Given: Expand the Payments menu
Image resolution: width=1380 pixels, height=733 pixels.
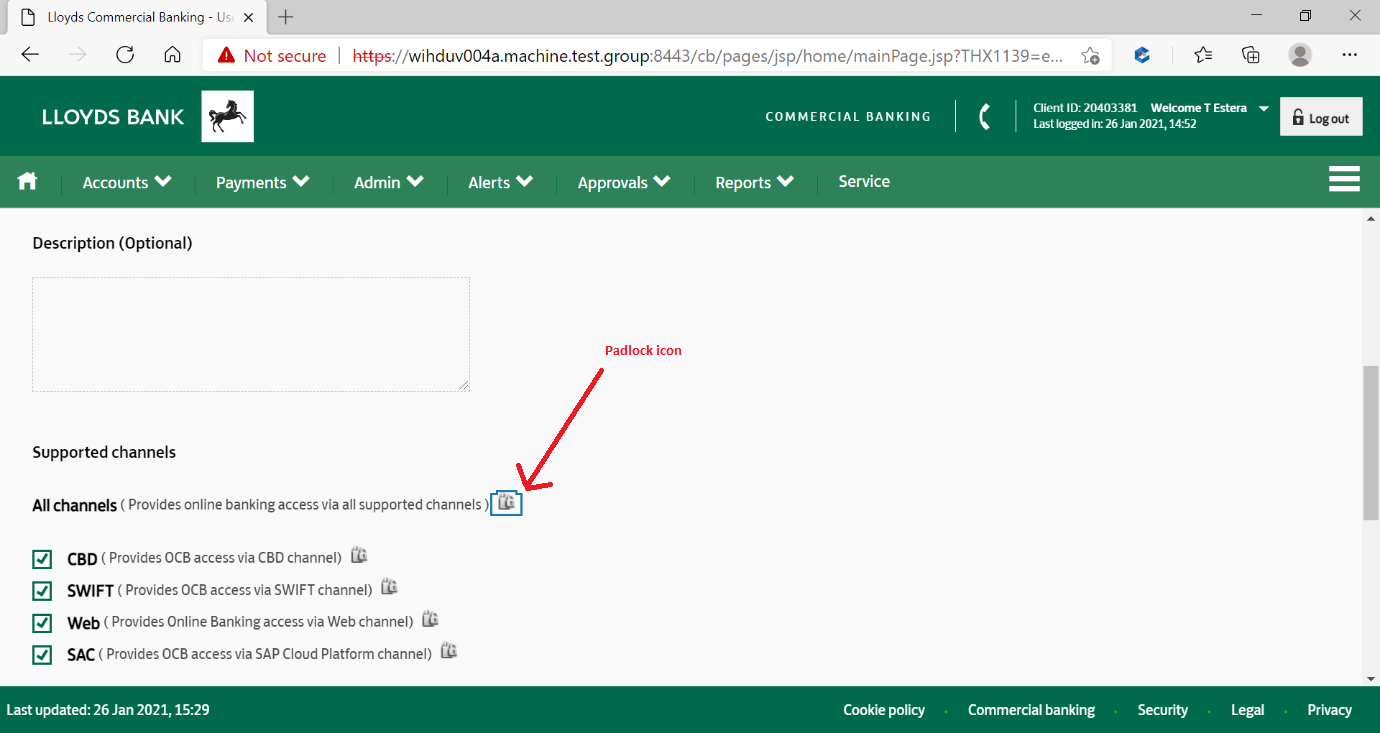Looking at the screenshot, I should [x=263, y=182].
